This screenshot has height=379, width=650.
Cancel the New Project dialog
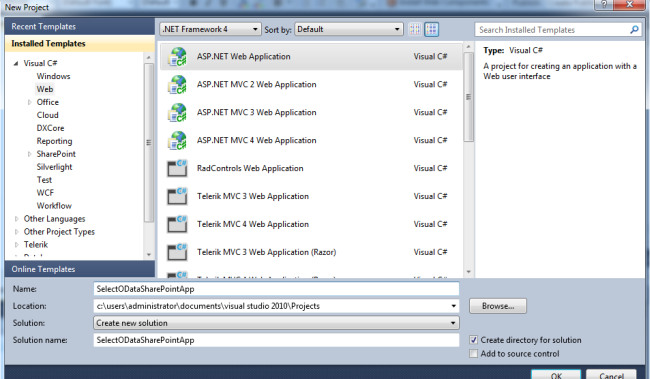[611, 374]
